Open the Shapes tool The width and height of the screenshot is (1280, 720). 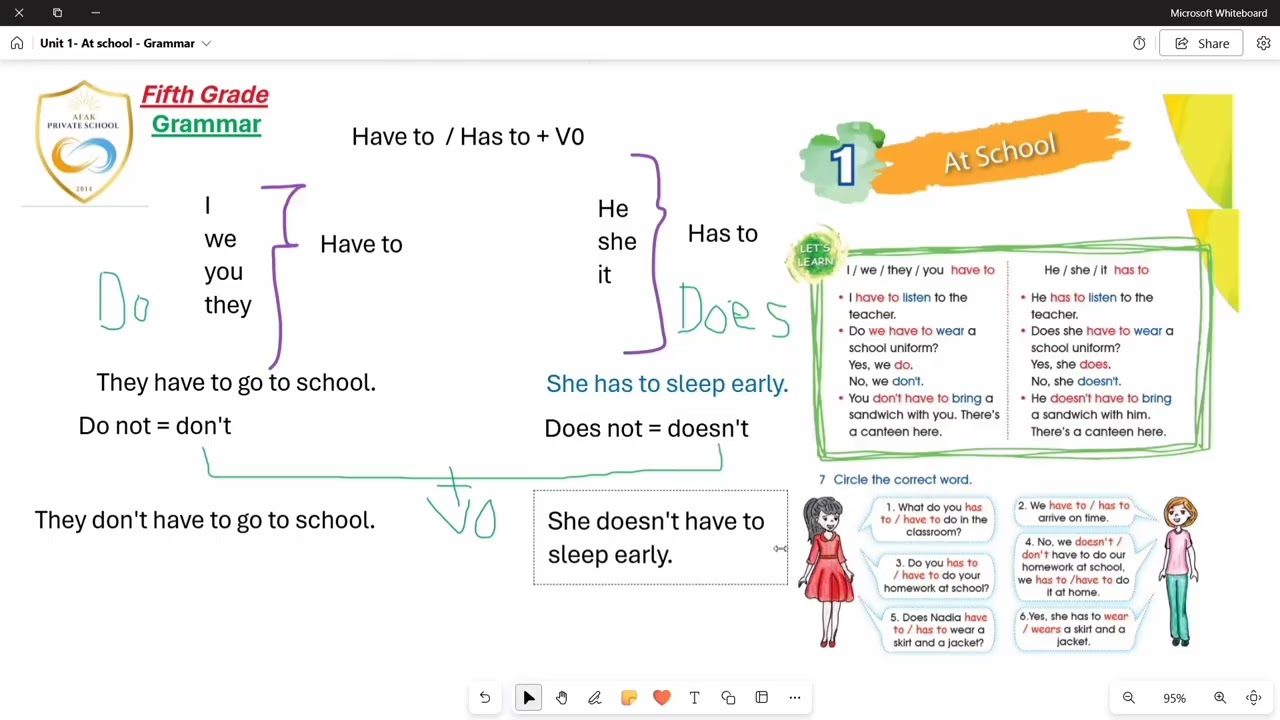728,698
